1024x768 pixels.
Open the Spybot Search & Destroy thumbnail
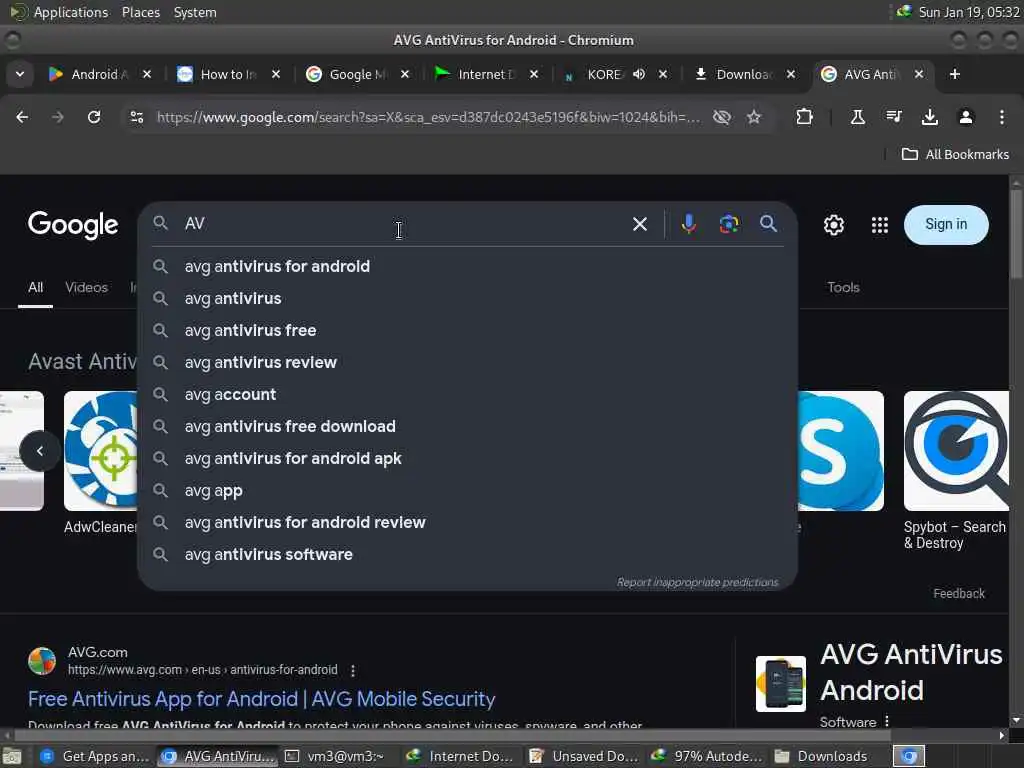956,451
